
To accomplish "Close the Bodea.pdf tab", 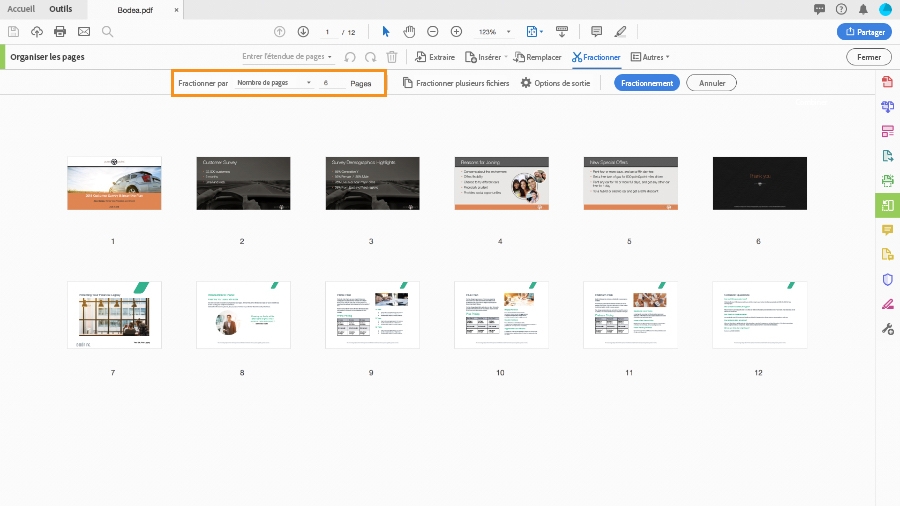I will pos(176,10).
